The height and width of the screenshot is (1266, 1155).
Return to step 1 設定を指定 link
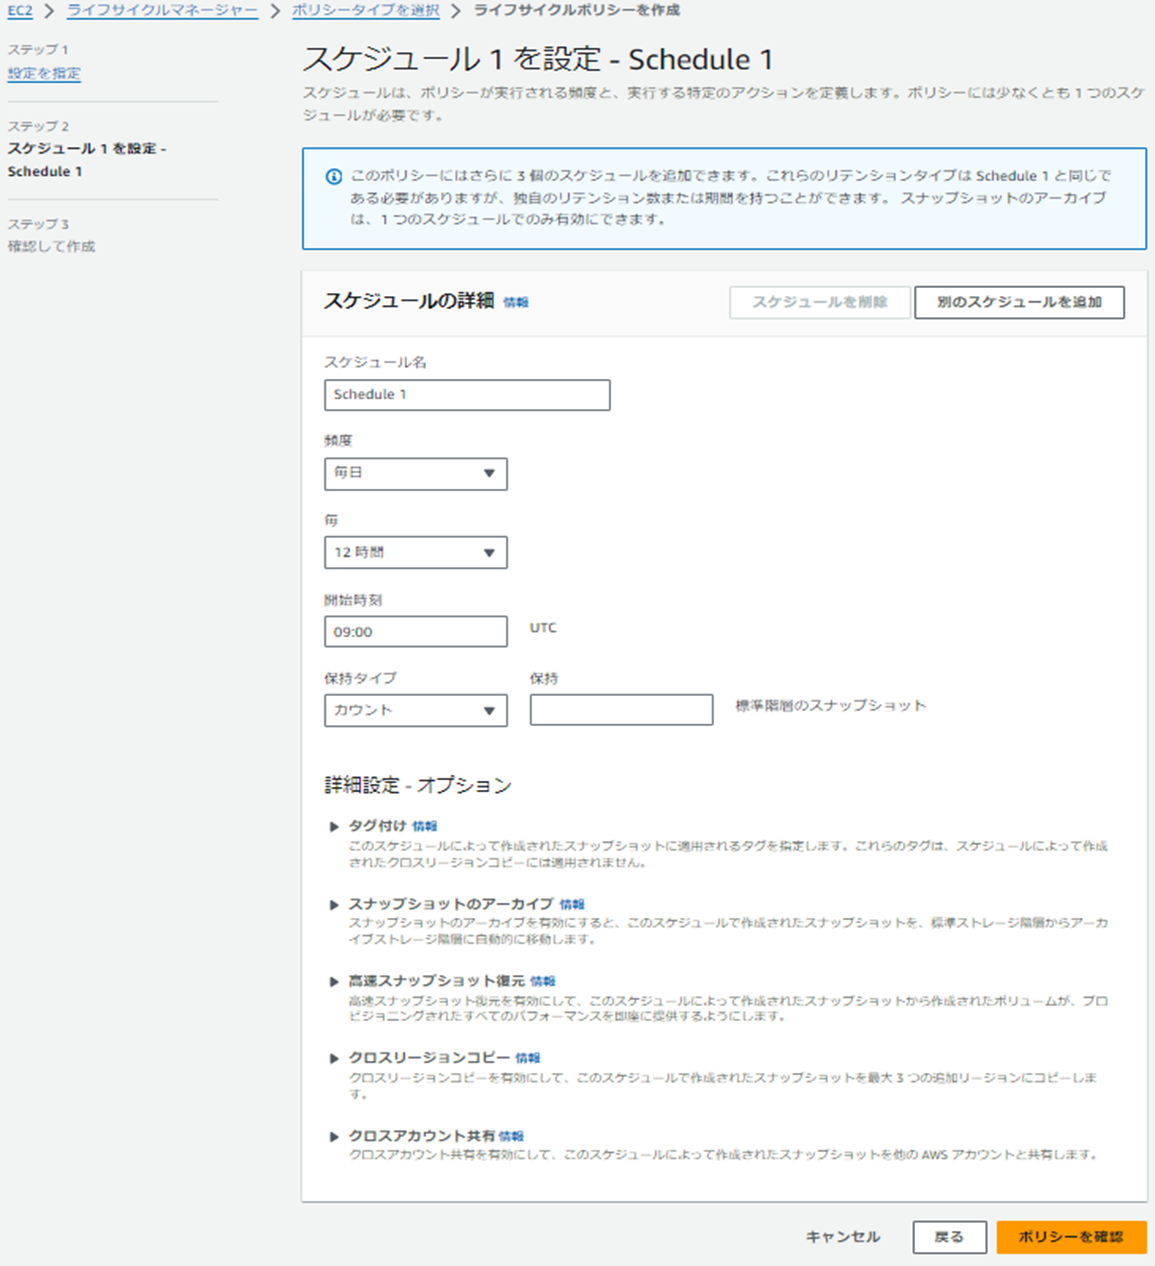[44, 73]
